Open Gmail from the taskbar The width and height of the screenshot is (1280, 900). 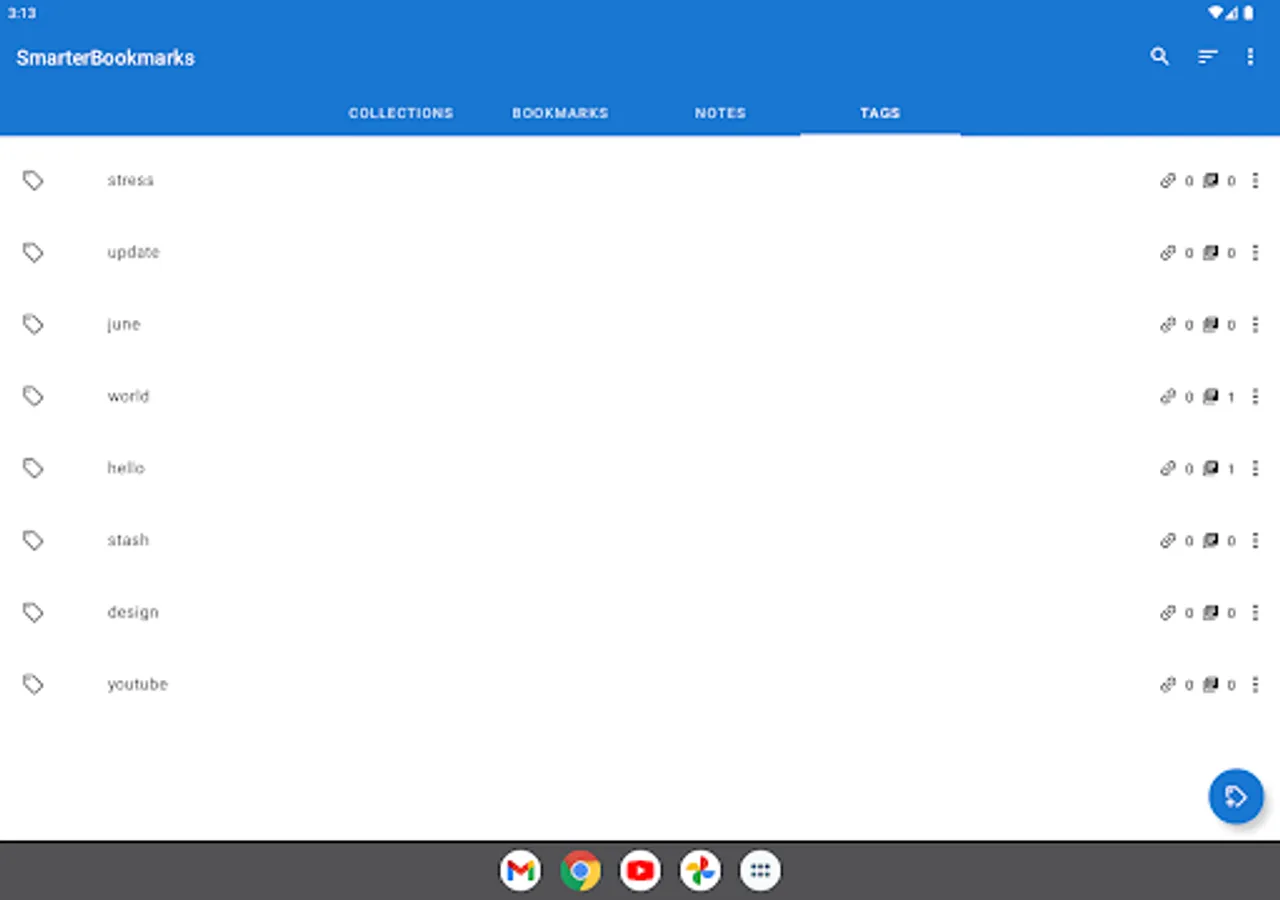point(520,871)
